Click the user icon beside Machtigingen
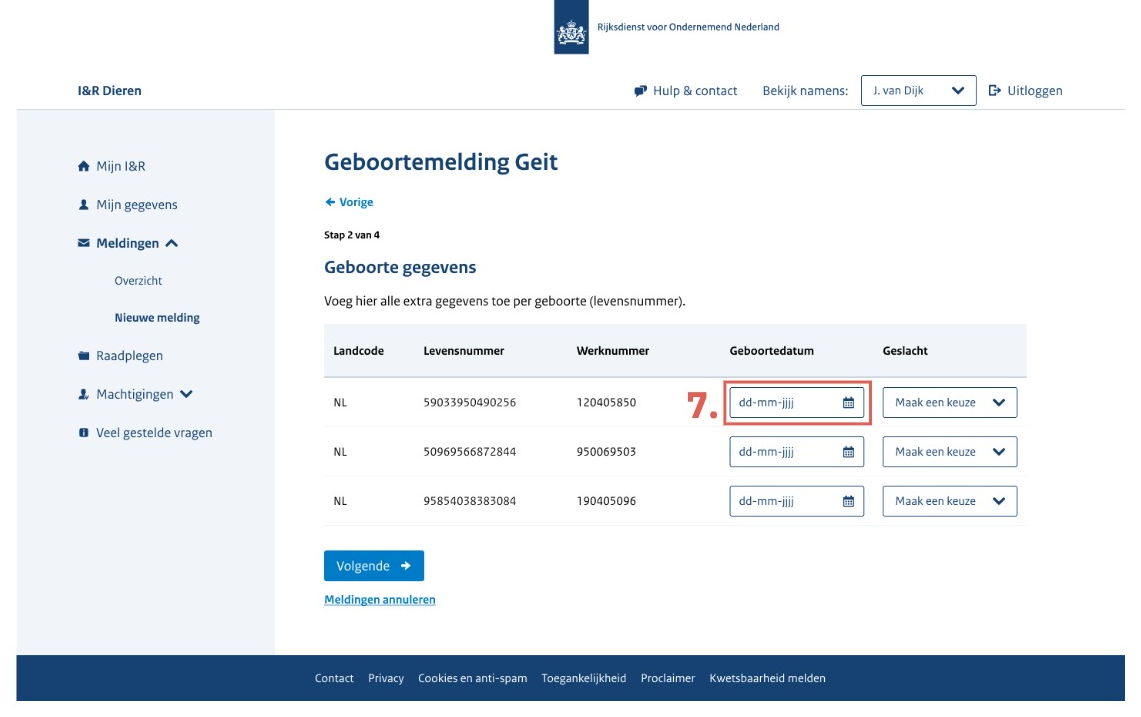 84,394
